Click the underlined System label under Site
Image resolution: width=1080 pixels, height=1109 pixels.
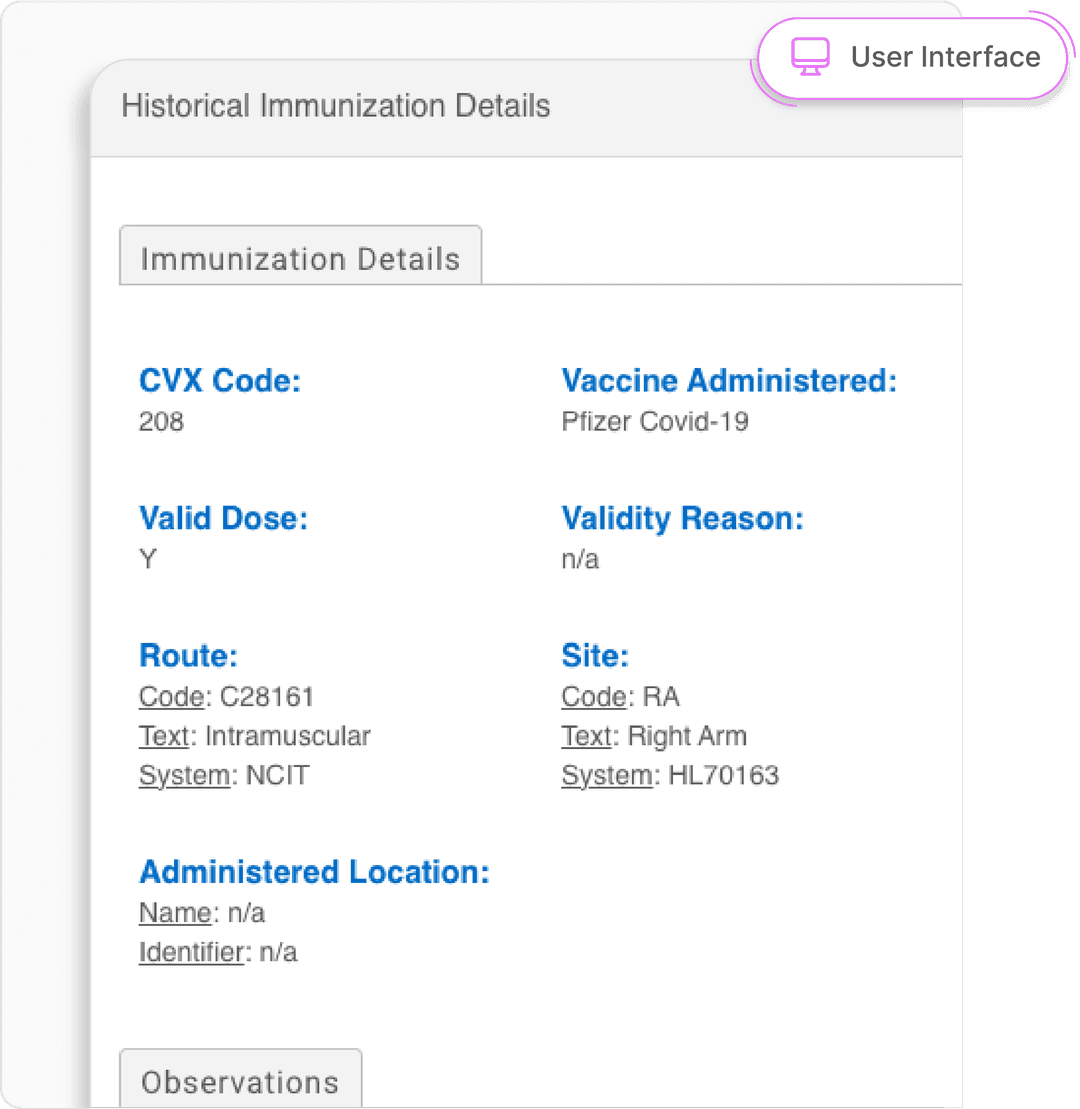[x=607, y=776]
